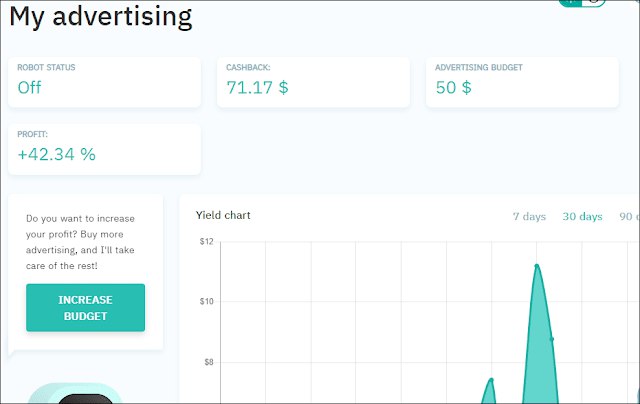Click the robot's speech bubble message text
This screenshot has height=404, width=640.
[80, 242]
